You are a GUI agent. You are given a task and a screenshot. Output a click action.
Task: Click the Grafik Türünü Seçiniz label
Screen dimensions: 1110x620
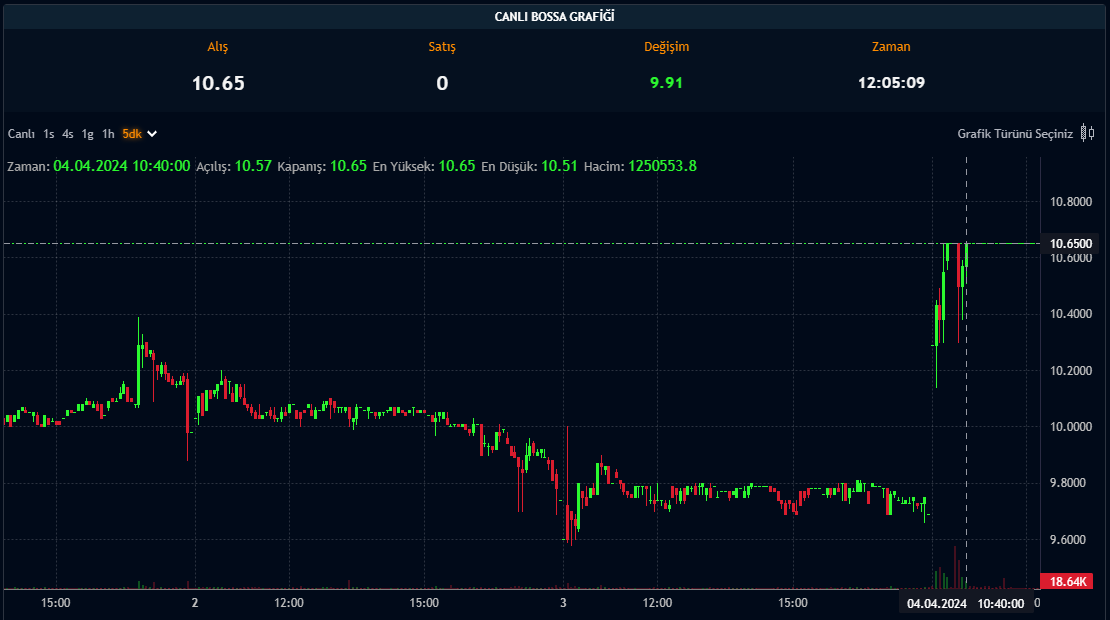tap(1014, 133)
